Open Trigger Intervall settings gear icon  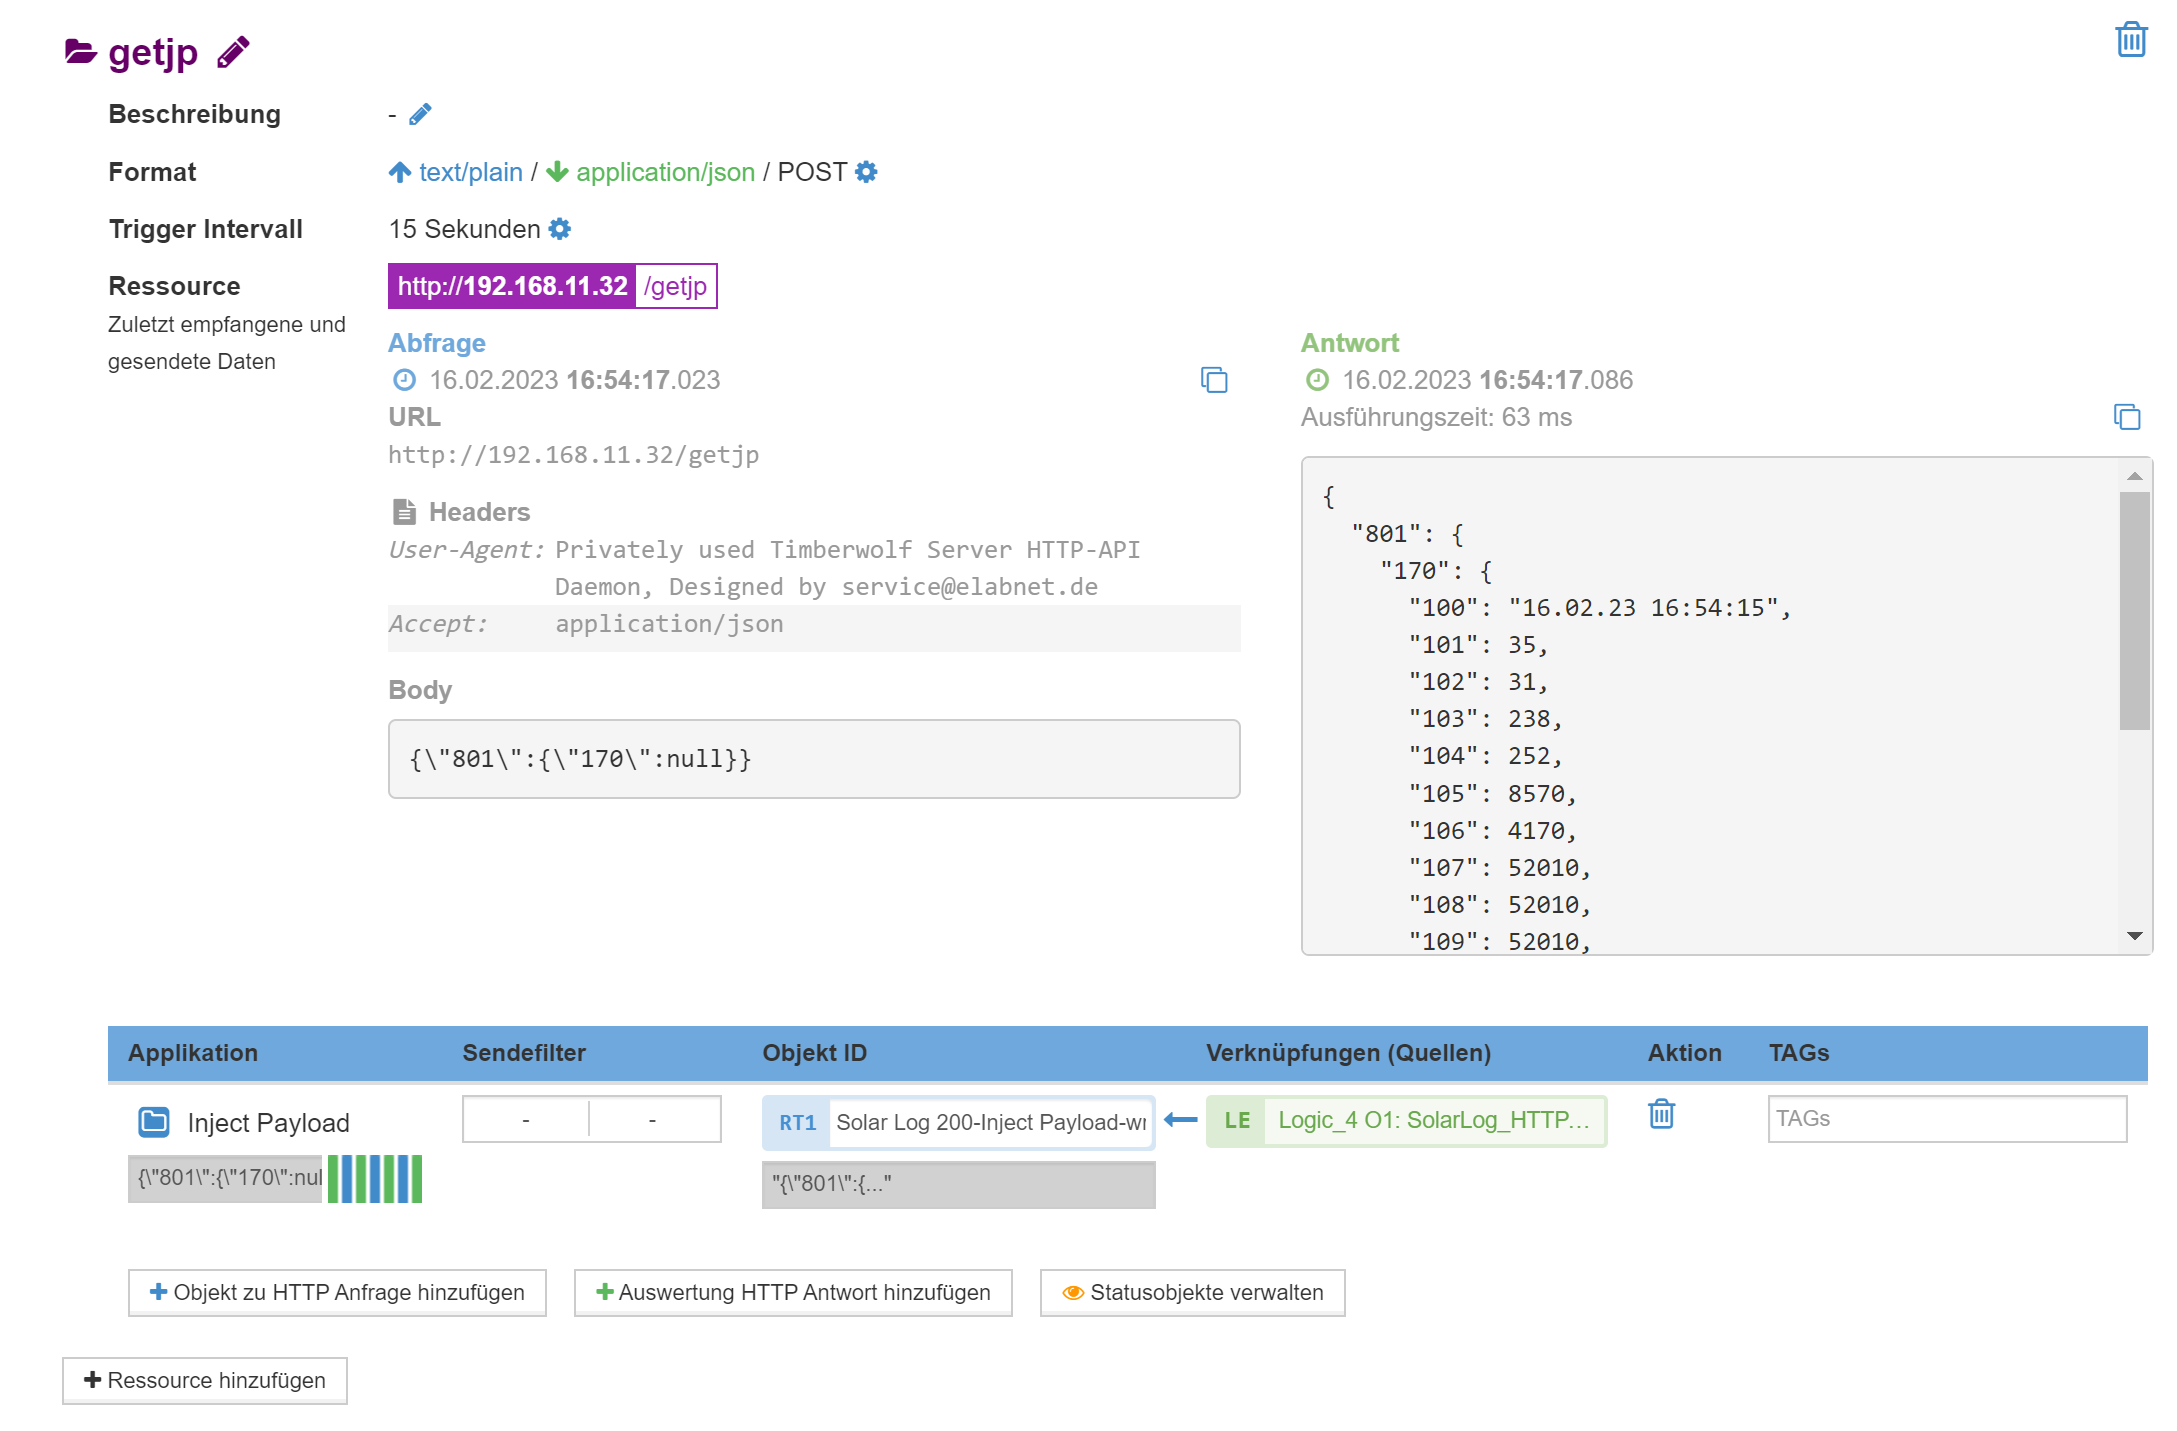[560, 229]
